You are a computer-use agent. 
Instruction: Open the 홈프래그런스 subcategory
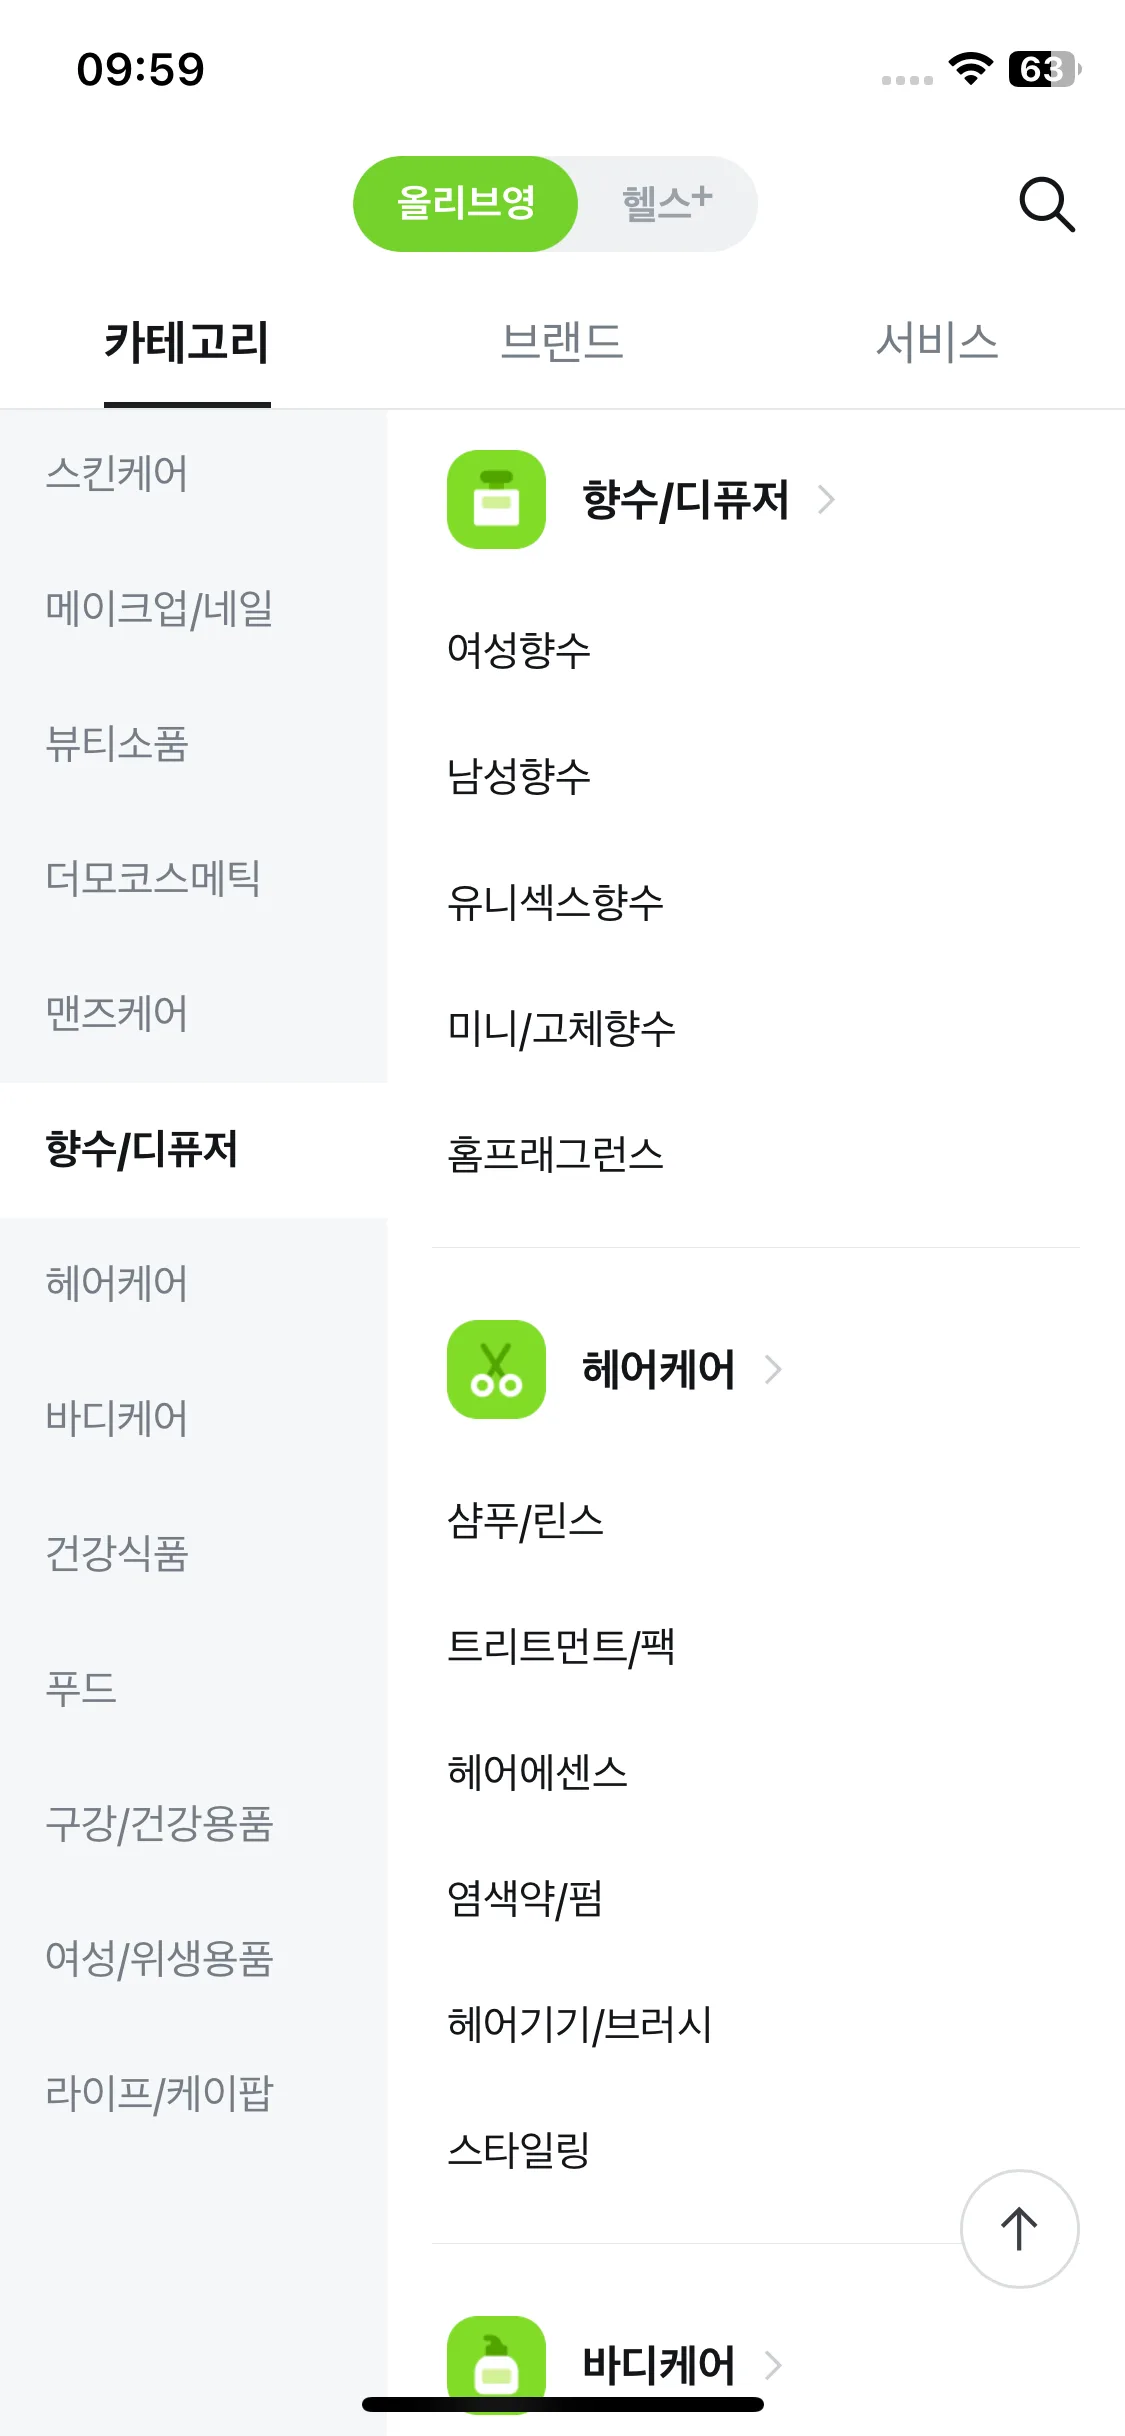click(556, 1154)
